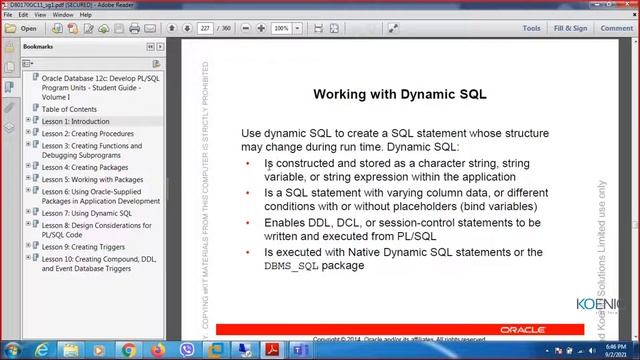Open the zoom percentage dropdown arrow

click(x=298, y=28)
